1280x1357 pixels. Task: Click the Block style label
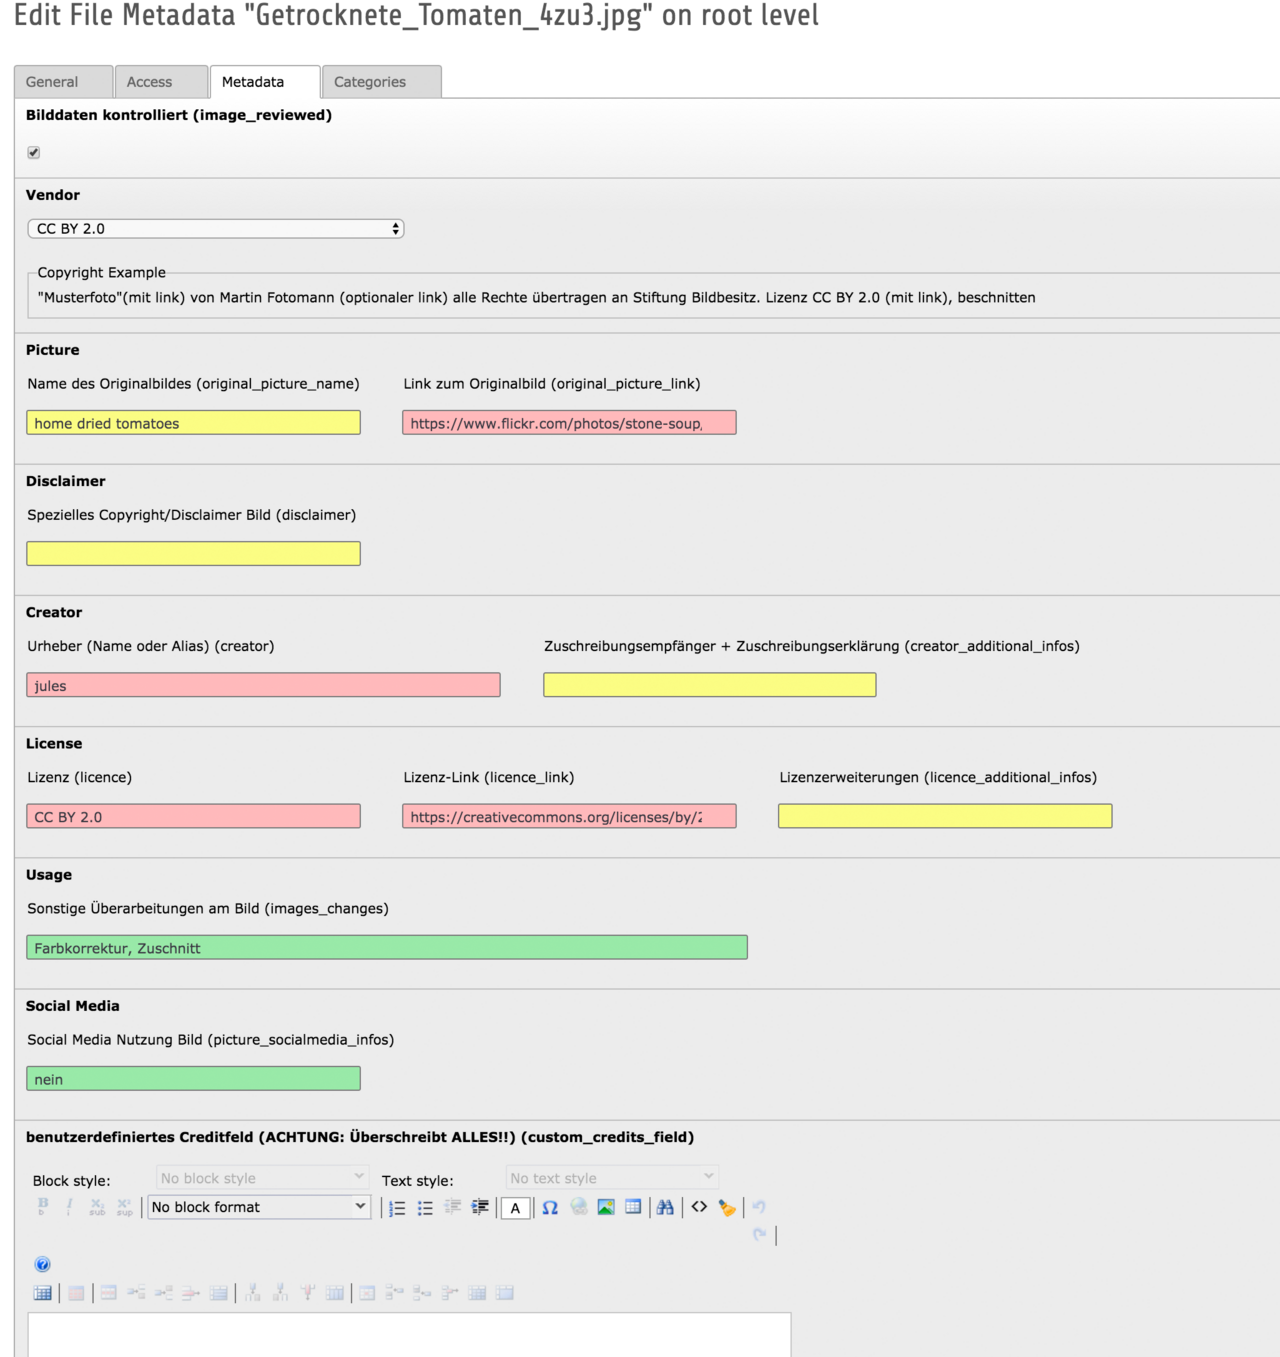pos(72,1181)
